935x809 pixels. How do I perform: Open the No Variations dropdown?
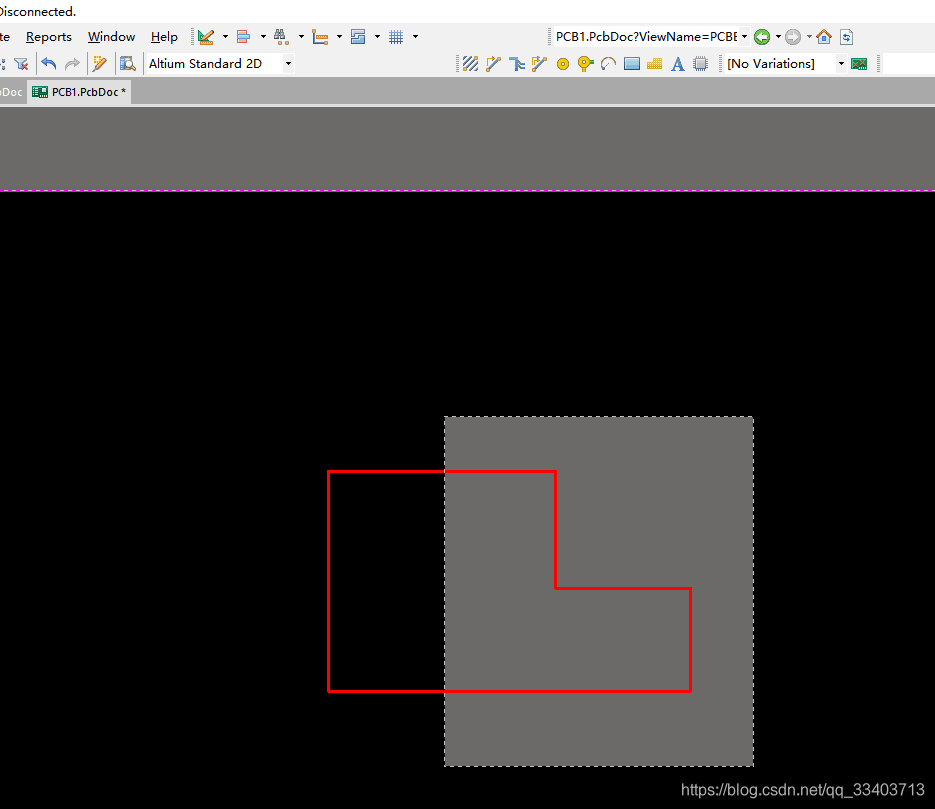[x=841, y=64]
